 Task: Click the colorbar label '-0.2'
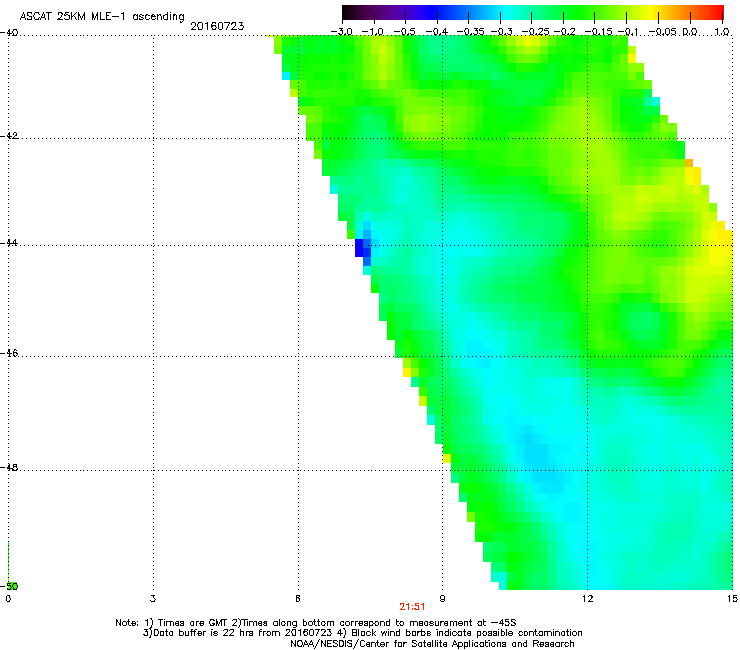(x=564, y=32)
